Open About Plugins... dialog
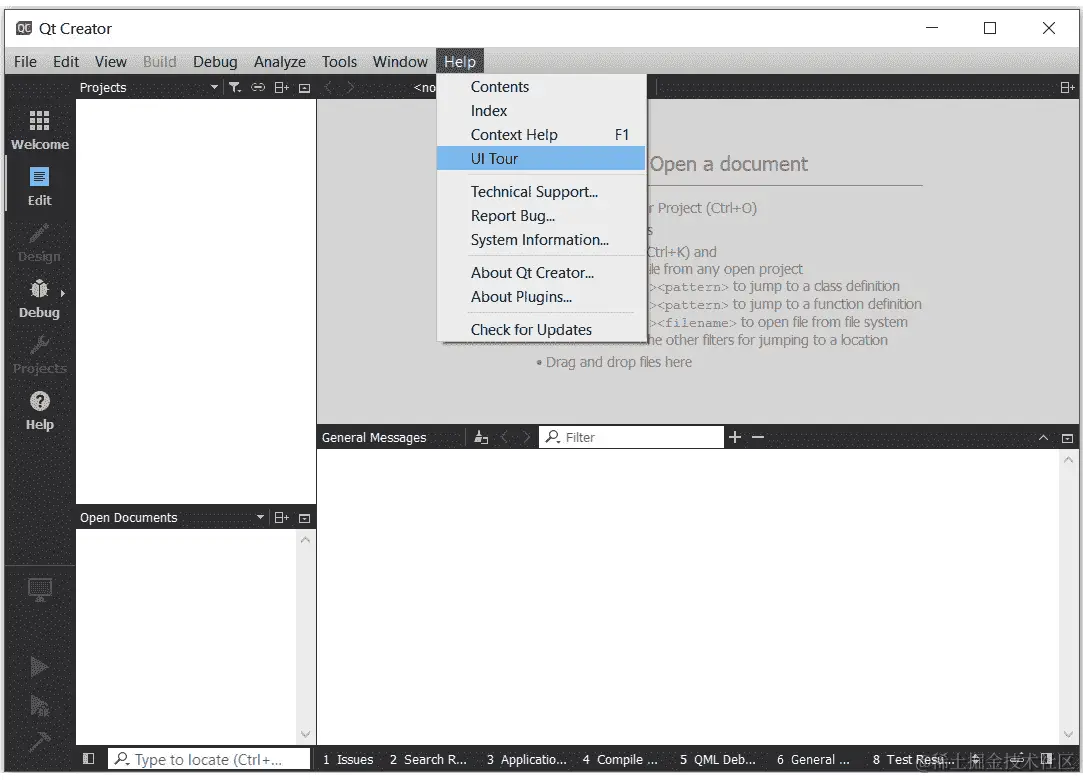Viewport: 1083px width, 780px height. (x=541, y=296)
